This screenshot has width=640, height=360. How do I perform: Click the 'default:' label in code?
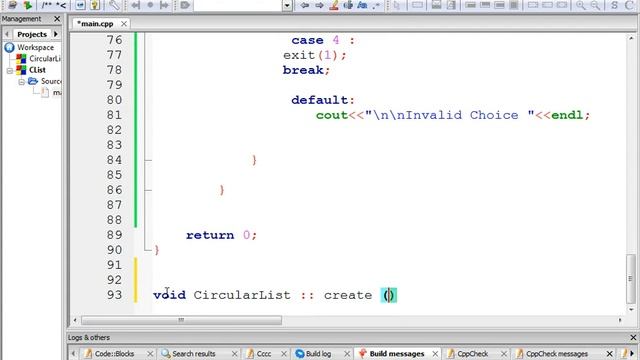coord(323,100)
